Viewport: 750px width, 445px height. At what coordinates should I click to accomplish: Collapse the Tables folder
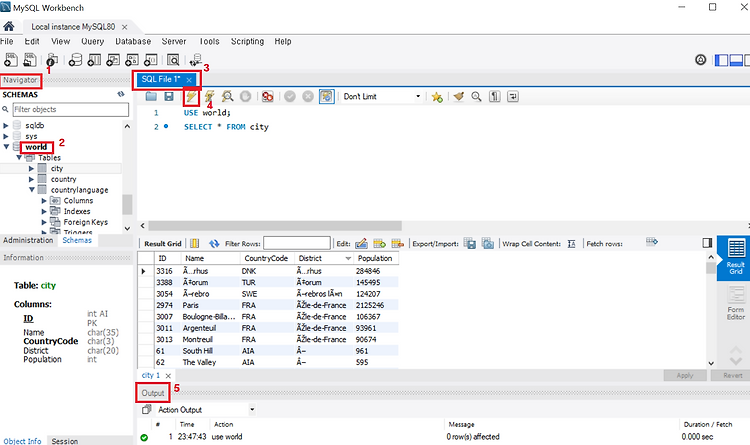pyautogui.click(x=19, y=157)
